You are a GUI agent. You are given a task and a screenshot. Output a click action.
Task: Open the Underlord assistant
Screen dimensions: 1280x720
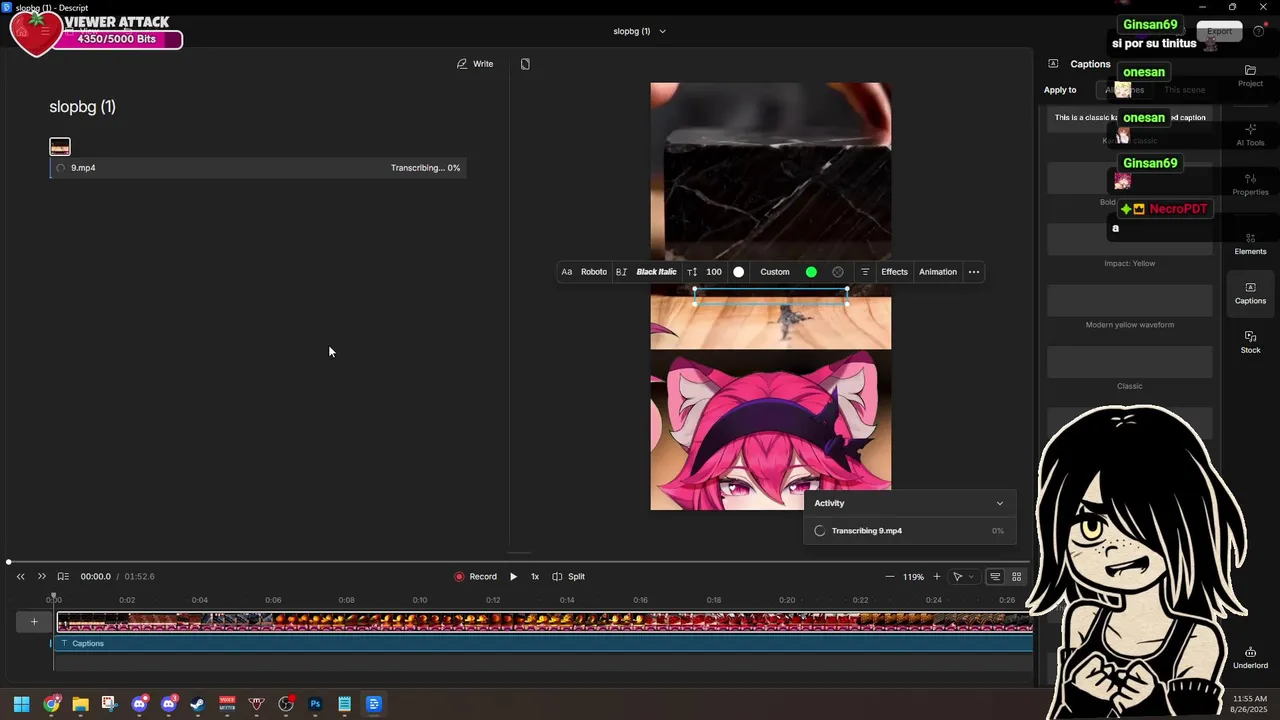click(1250, 657)
